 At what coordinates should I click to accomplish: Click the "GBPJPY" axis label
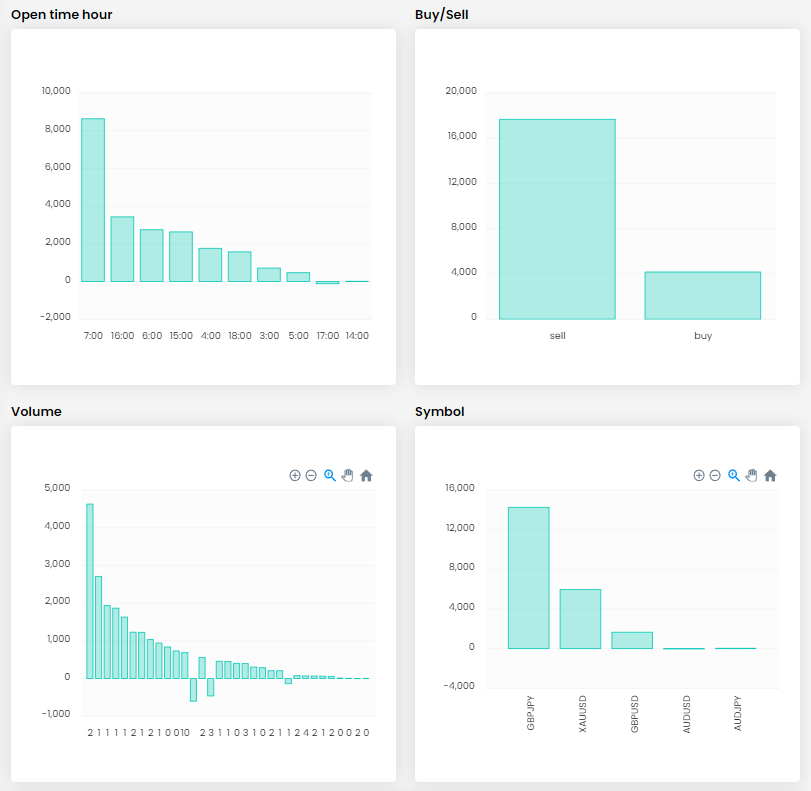pos(530,713)
